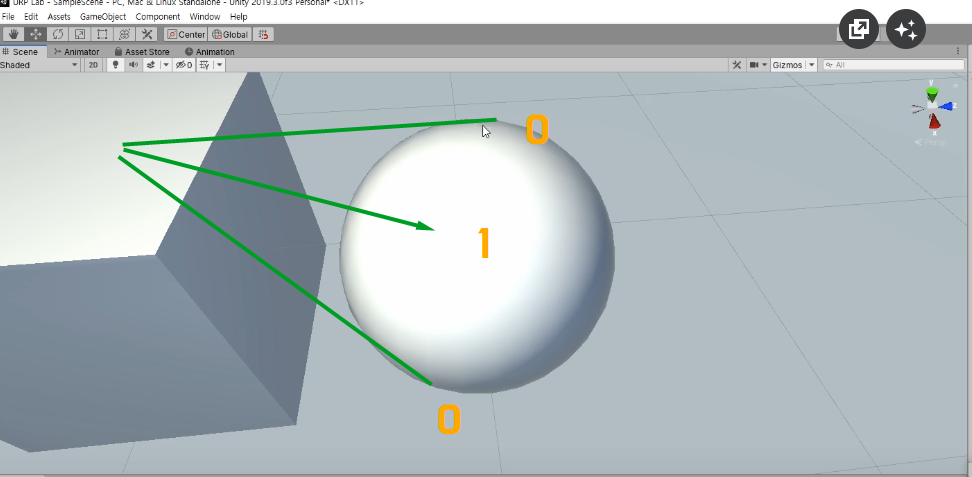
Task: Toggle scene gizmo rotation lock
Action: coord(955,86)
